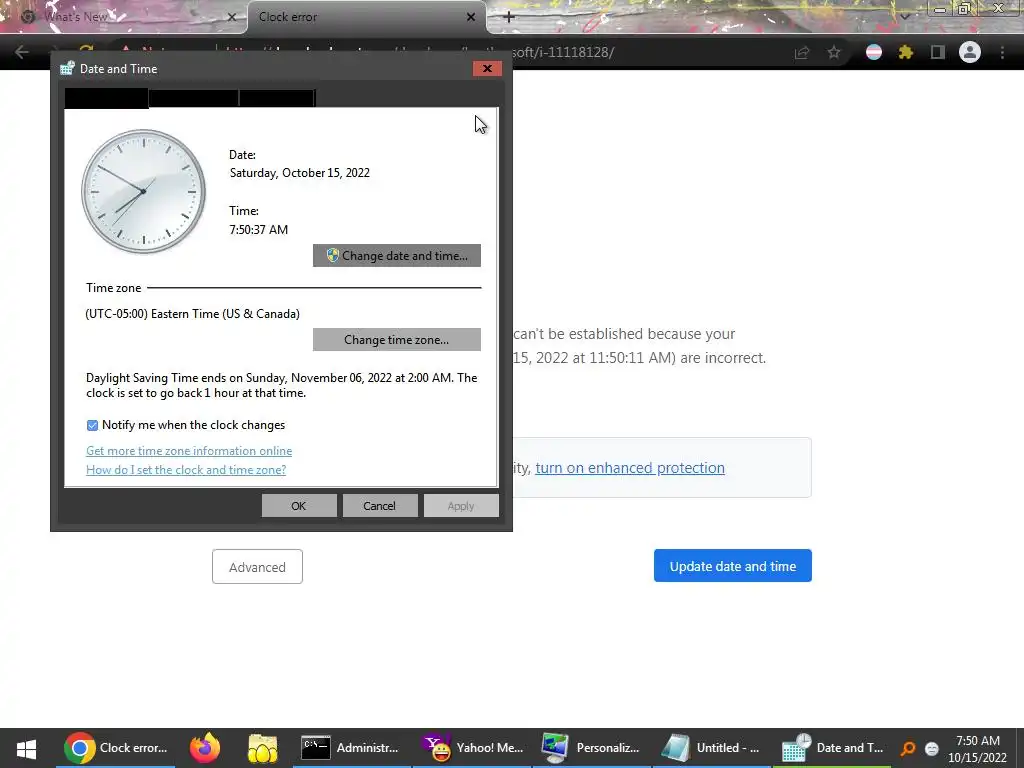1024x768 pixels.
Task: Select Date and Time taskbar item
Action: 831,748
